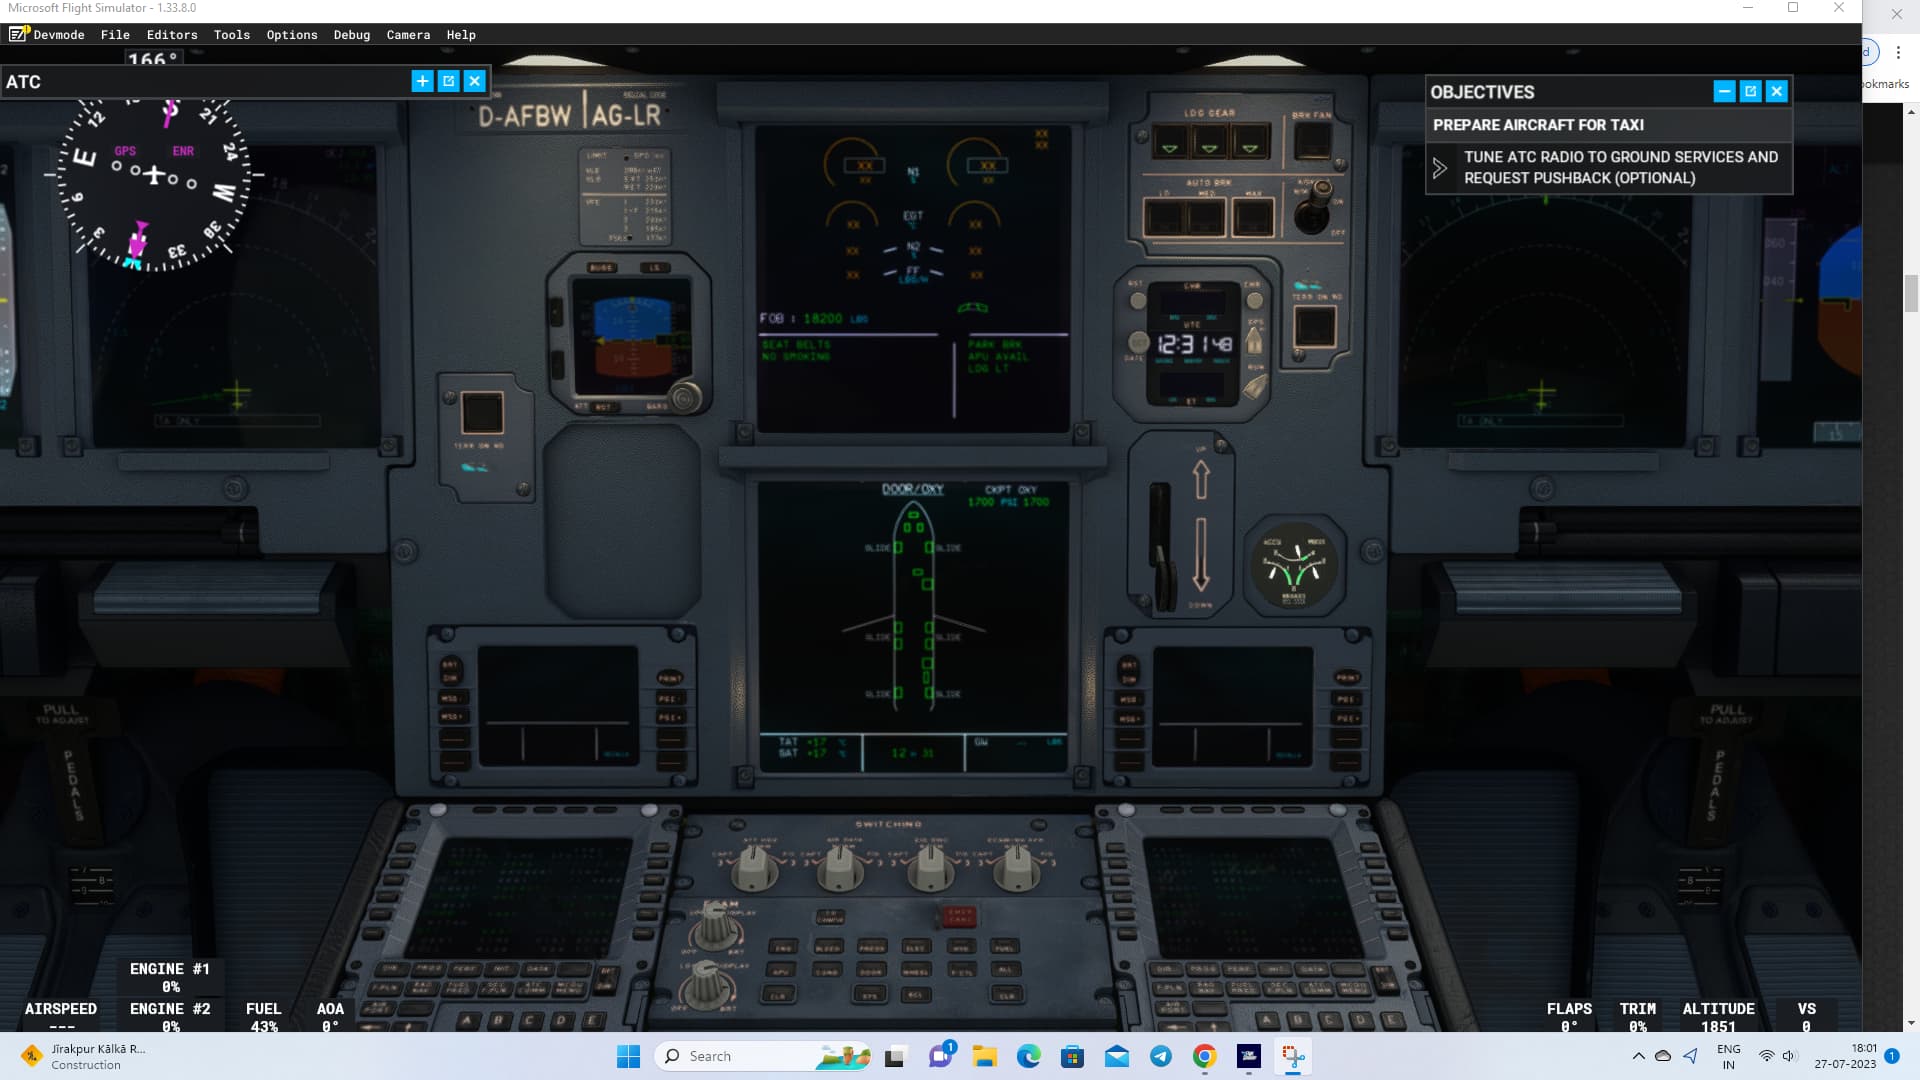Viewport: 1920px width, 1080px height.
Task: Click the clock DATE knob
Action: (1137, 342)
